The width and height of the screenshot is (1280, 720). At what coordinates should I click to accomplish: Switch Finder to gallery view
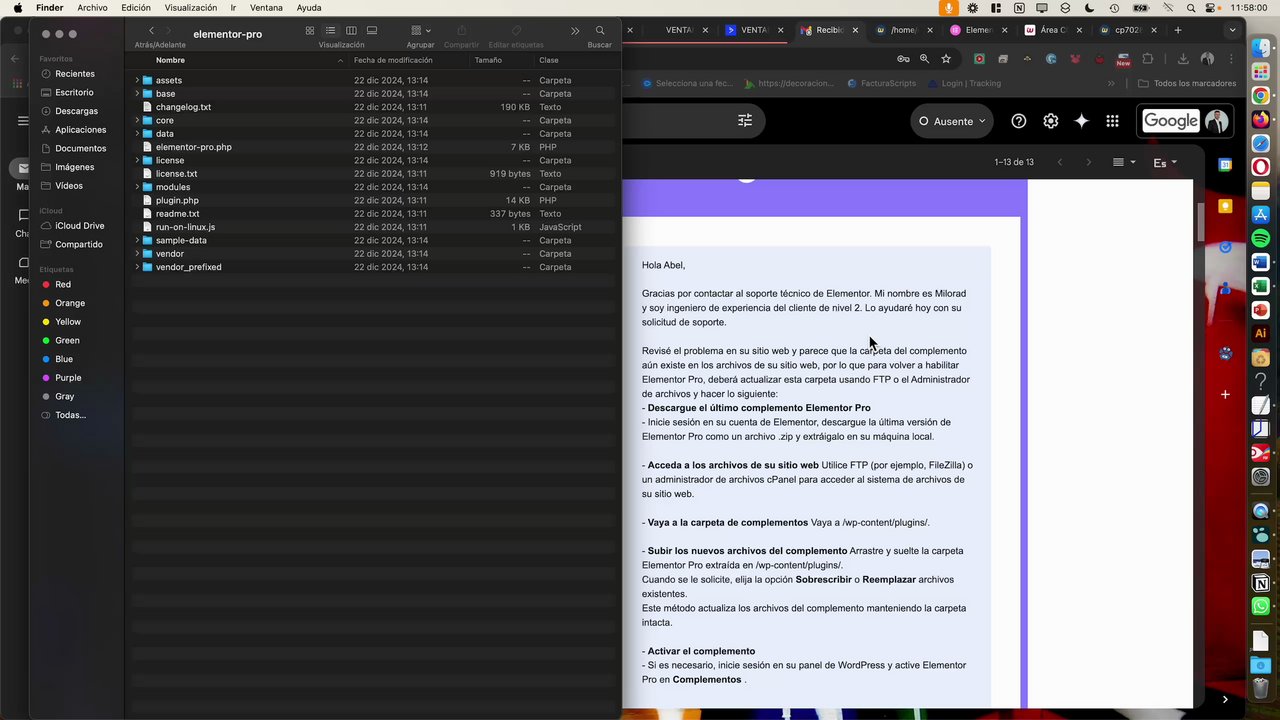372,31
